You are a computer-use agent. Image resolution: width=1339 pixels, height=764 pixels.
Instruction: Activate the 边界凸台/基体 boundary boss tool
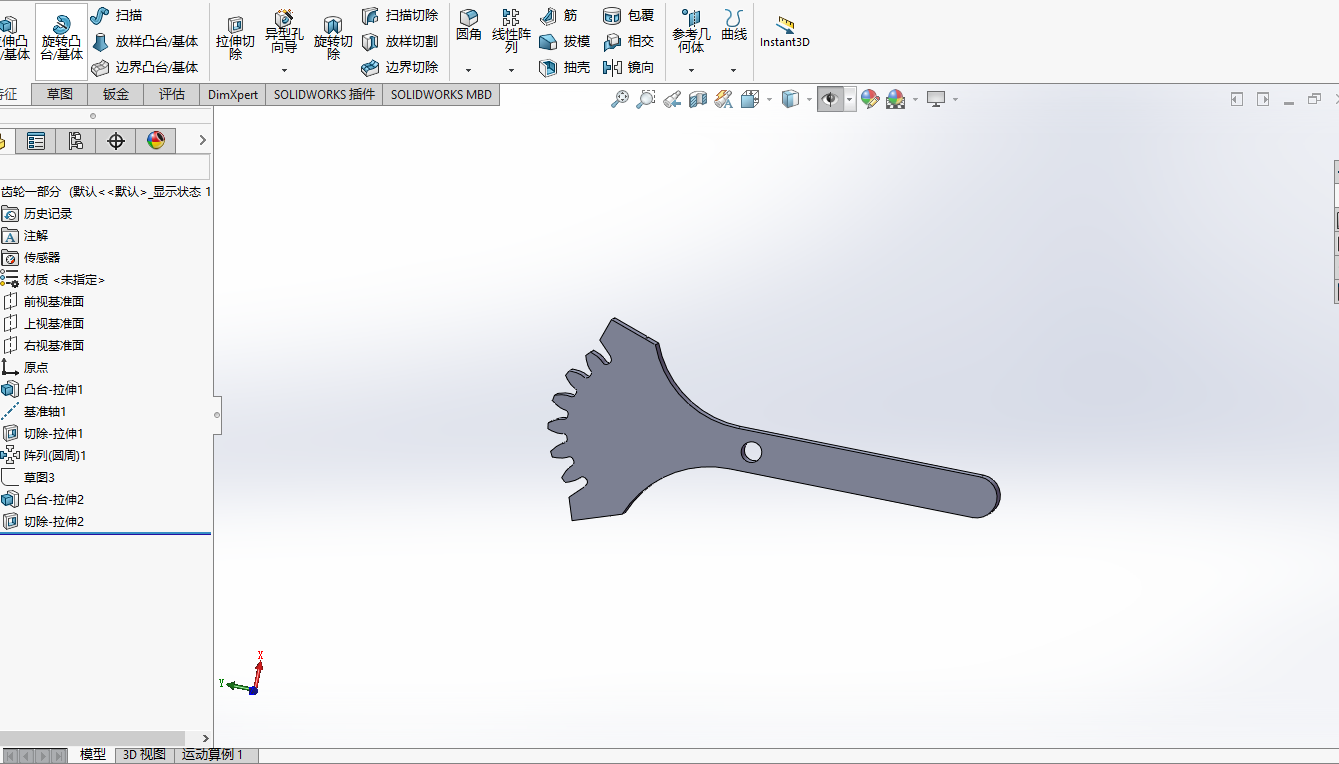pos(145,67)
